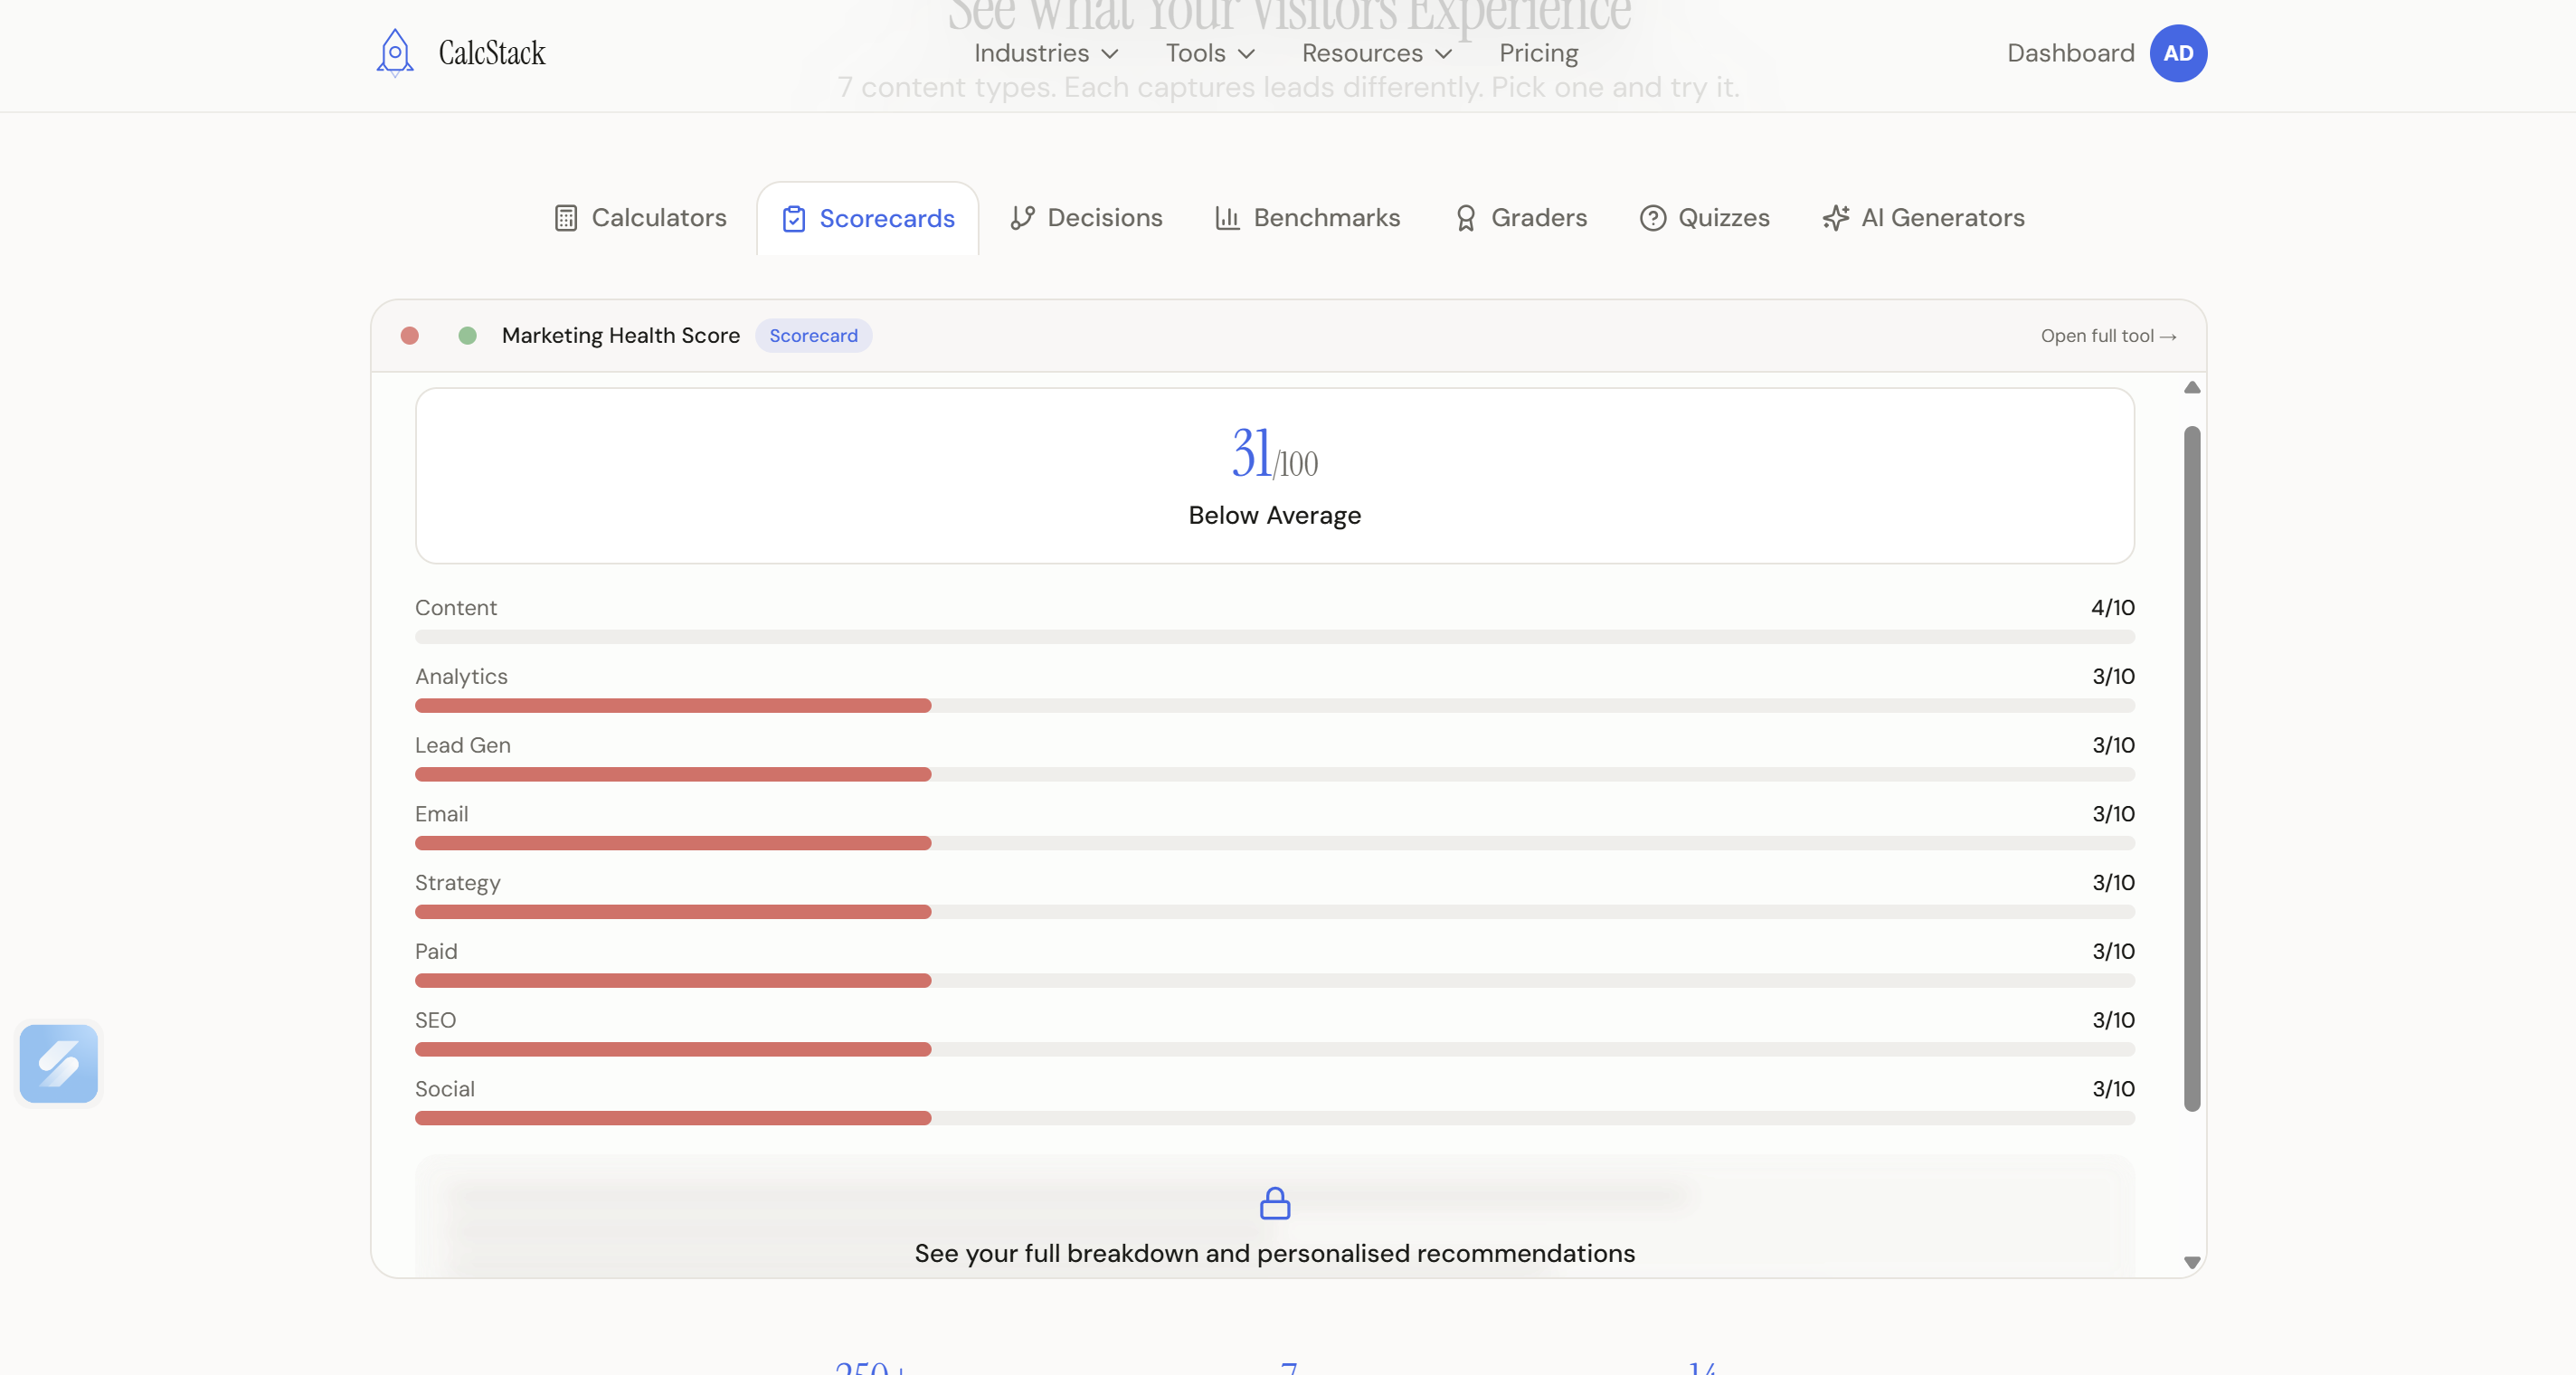The height and width of the screenshot is (1375, 2576).
Task: Open the floating blue widget icon
Action: tap(59, 1063)
